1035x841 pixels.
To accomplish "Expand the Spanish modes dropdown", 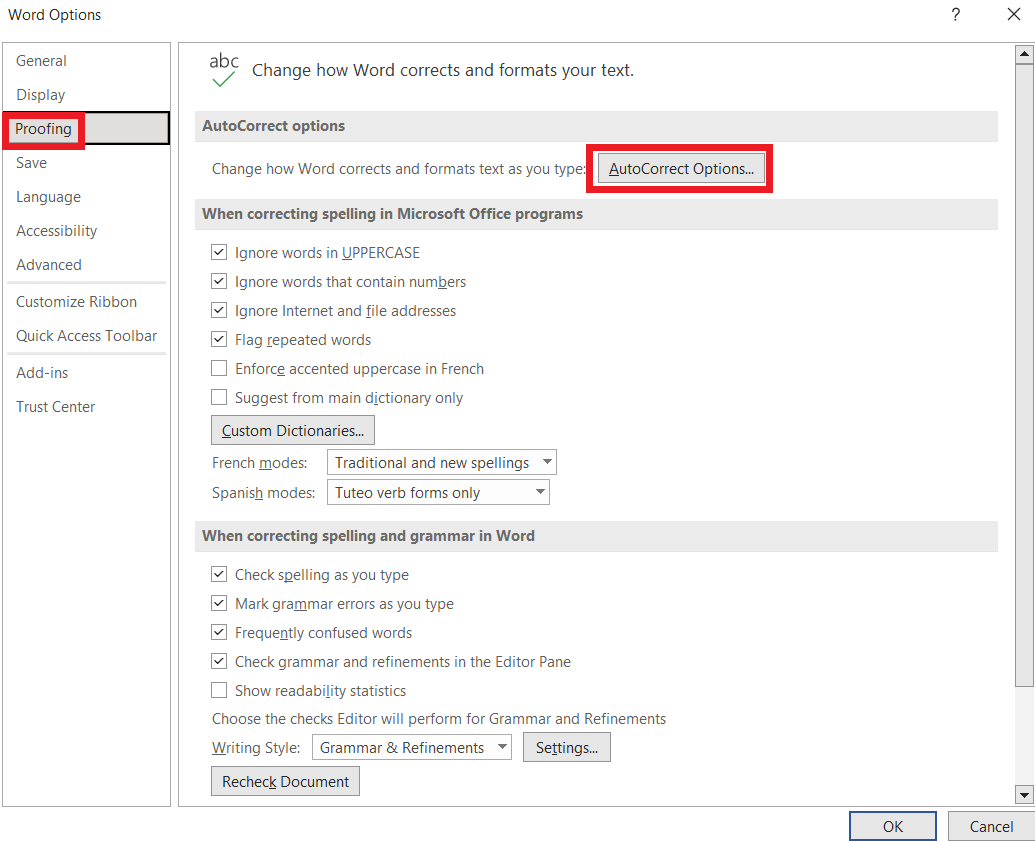I will point(438,492).
